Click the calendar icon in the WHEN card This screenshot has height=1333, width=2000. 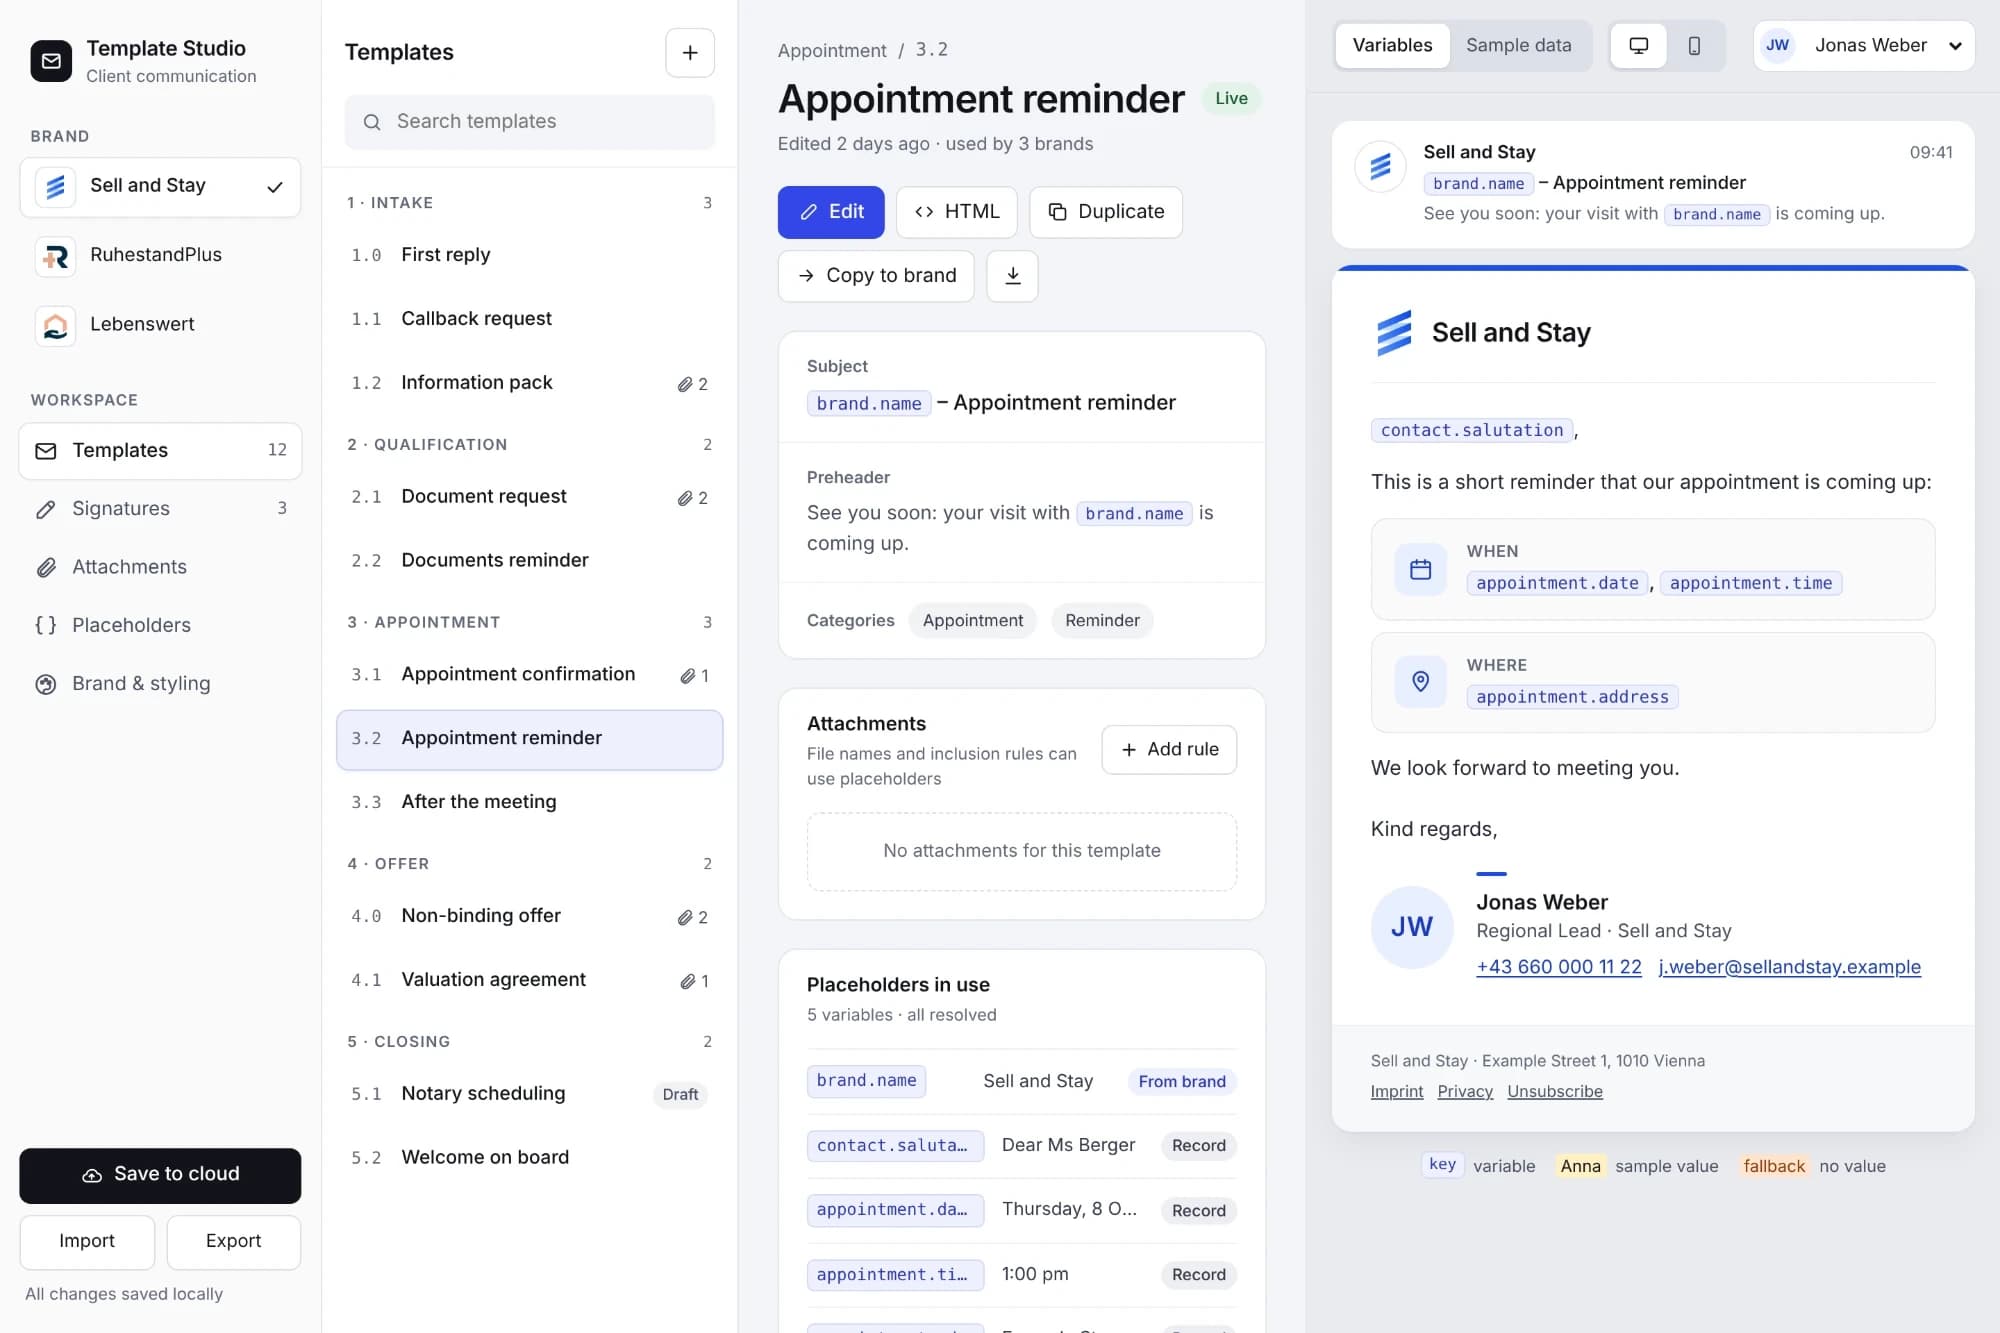point(1420,570)
